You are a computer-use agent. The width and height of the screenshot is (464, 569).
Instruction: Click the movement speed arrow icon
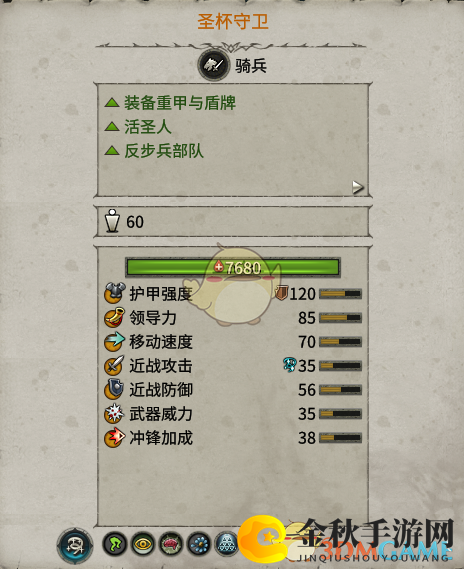coord(114,341)
